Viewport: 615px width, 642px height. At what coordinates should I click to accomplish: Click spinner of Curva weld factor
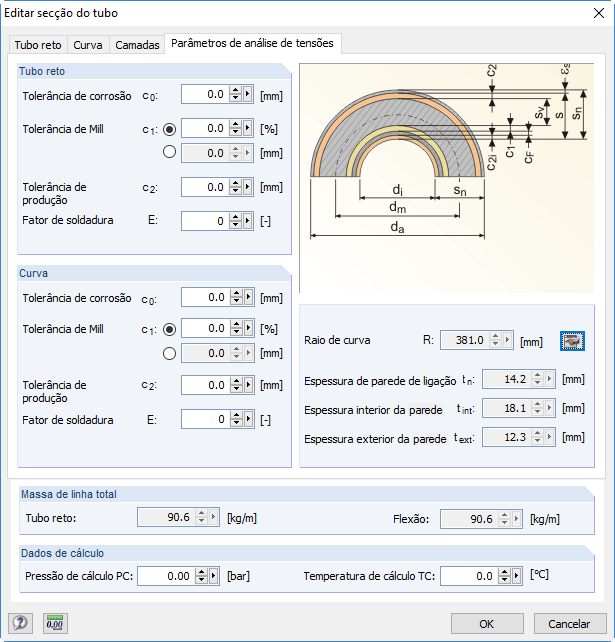(236, 419)
